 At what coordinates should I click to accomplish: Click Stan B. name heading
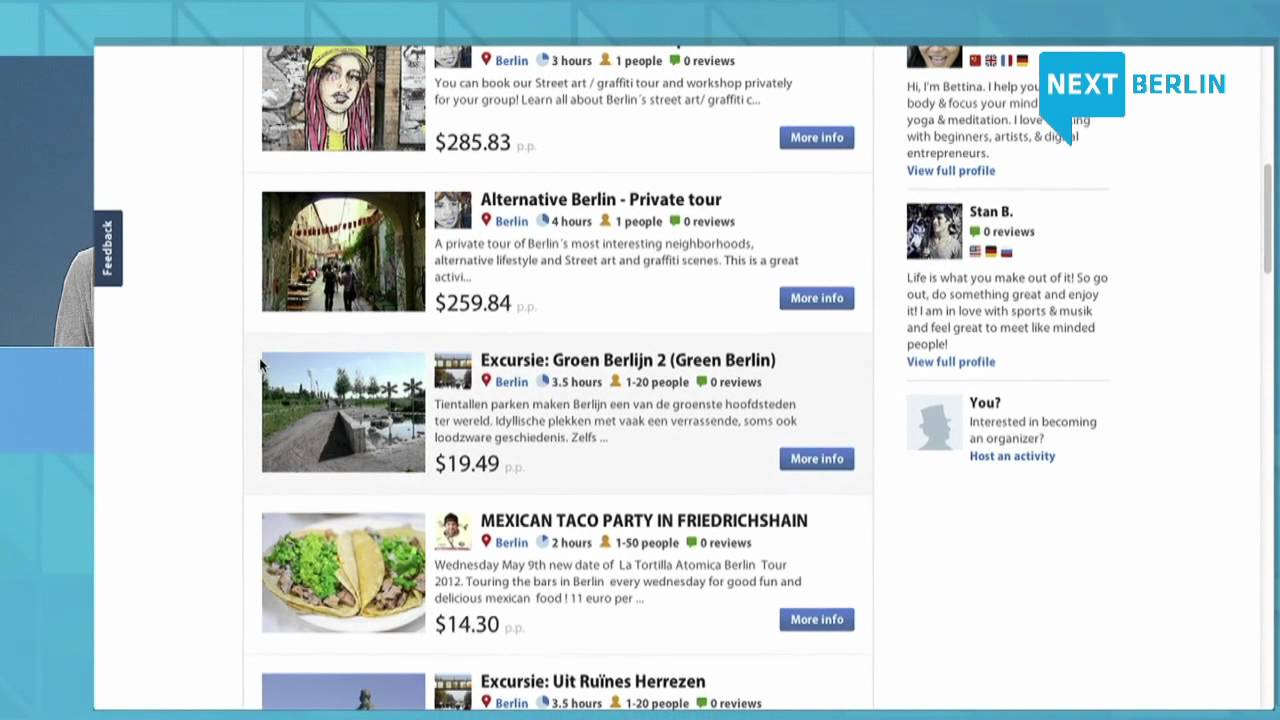(991, 212)
